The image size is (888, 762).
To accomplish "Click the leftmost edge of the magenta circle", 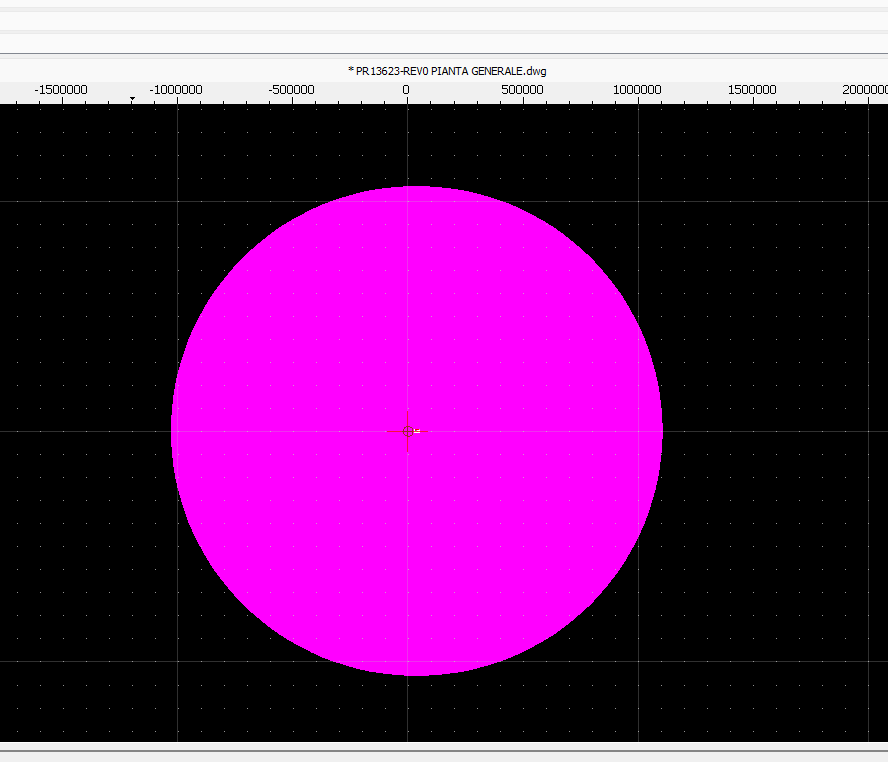I will coord(173,431).
